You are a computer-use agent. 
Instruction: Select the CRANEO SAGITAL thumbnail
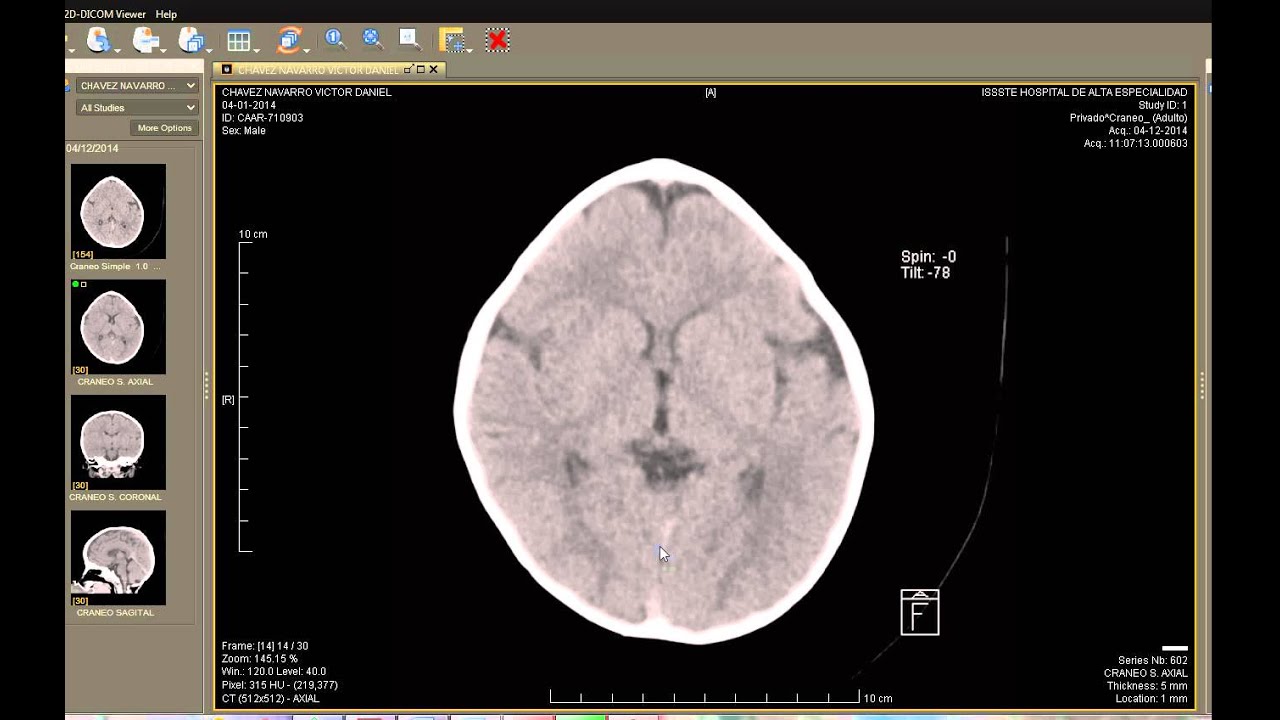pyautogui.click(x=118, y=558)
